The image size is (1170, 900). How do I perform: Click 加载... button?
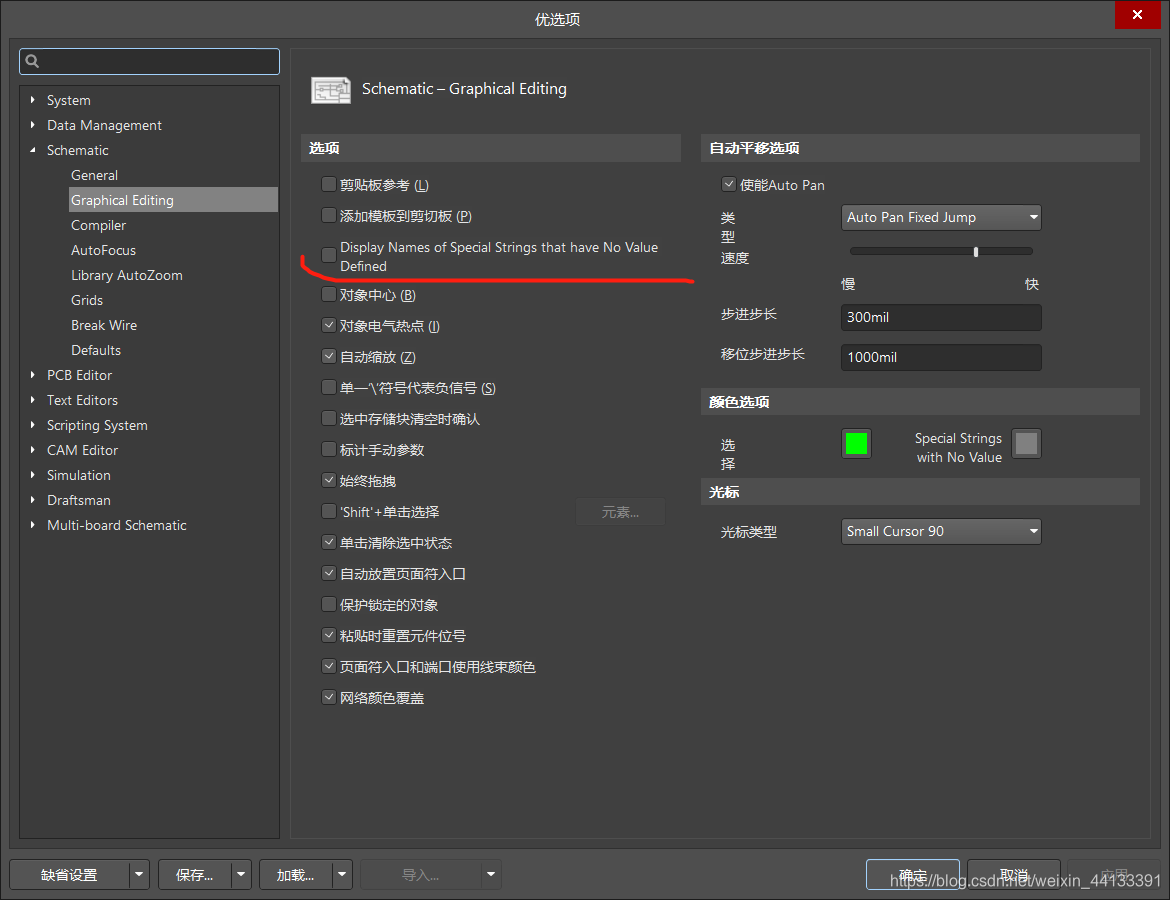coord(295,875)
